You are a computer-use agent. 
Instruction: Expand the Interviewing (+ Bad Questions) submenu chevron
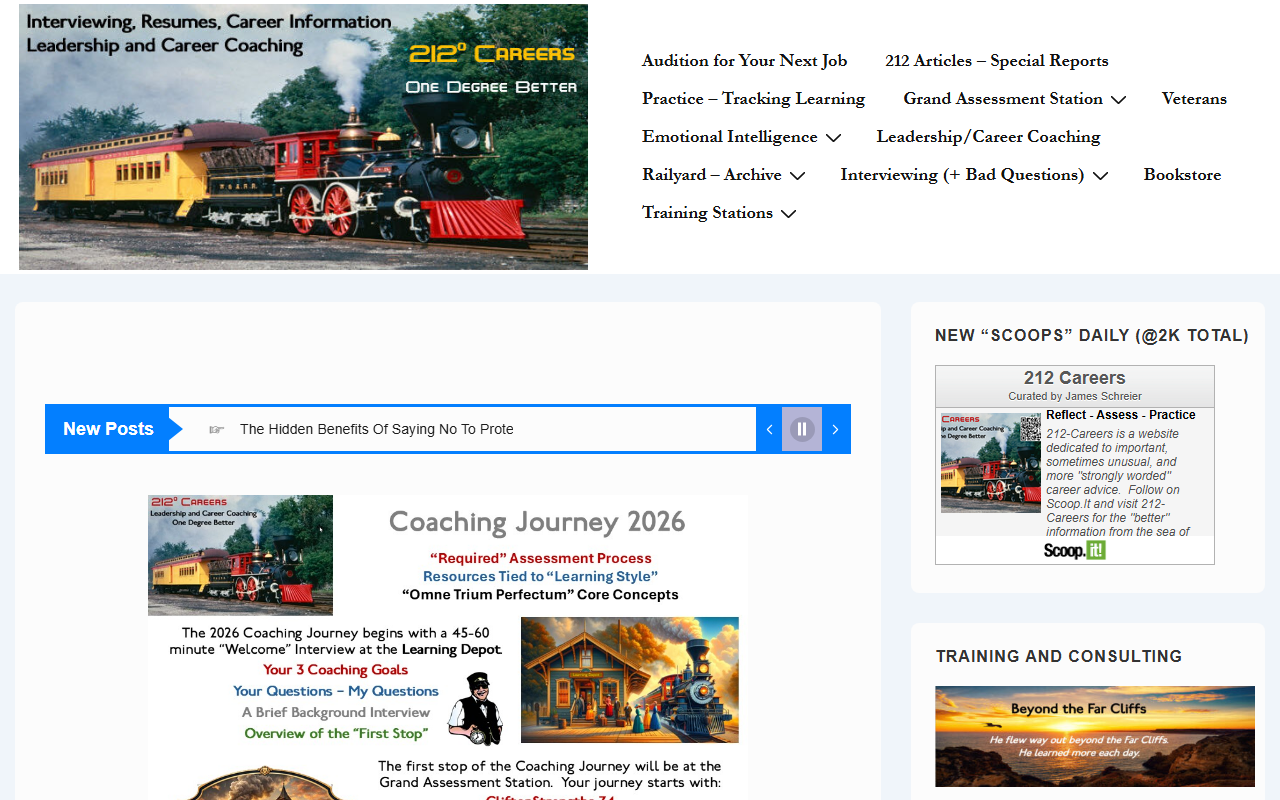1100,176
